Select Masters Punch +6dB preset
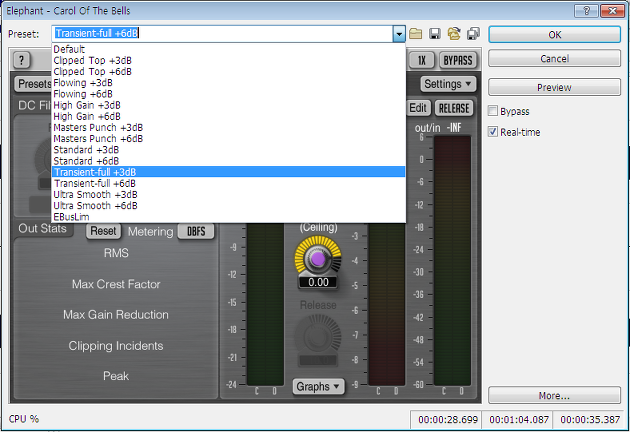 [229, 139]
